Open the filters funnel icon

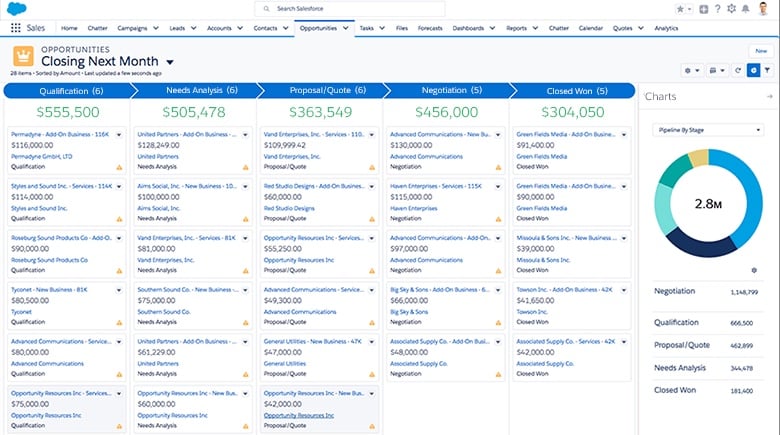tap(768, 71)
